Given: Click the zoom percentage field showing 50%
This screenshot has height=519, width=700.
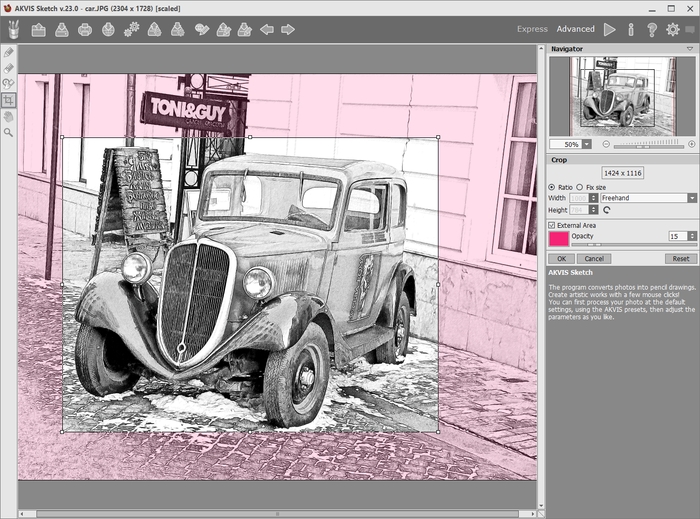Looking at the screenshot, I should (566, 144).
